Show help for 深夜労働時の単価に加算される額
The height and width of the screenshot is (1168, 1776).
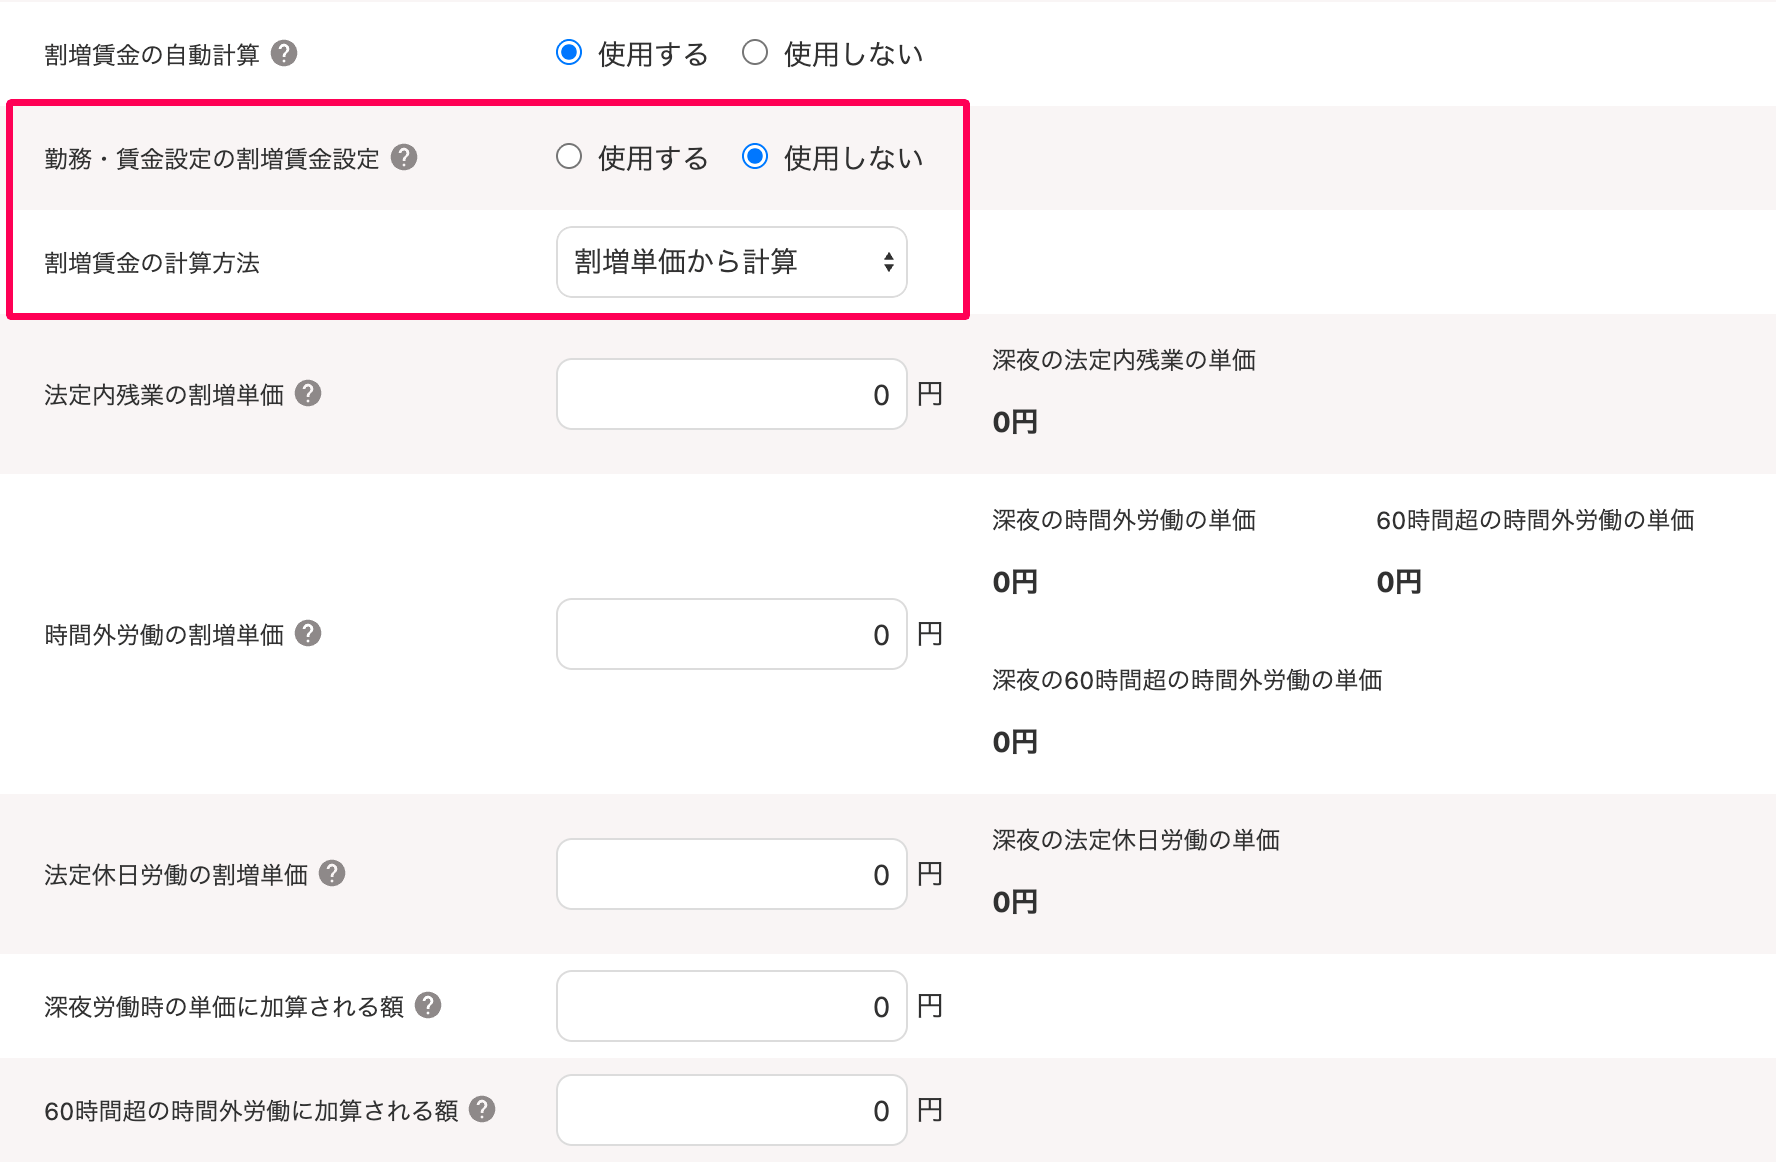coord(428,1005)
